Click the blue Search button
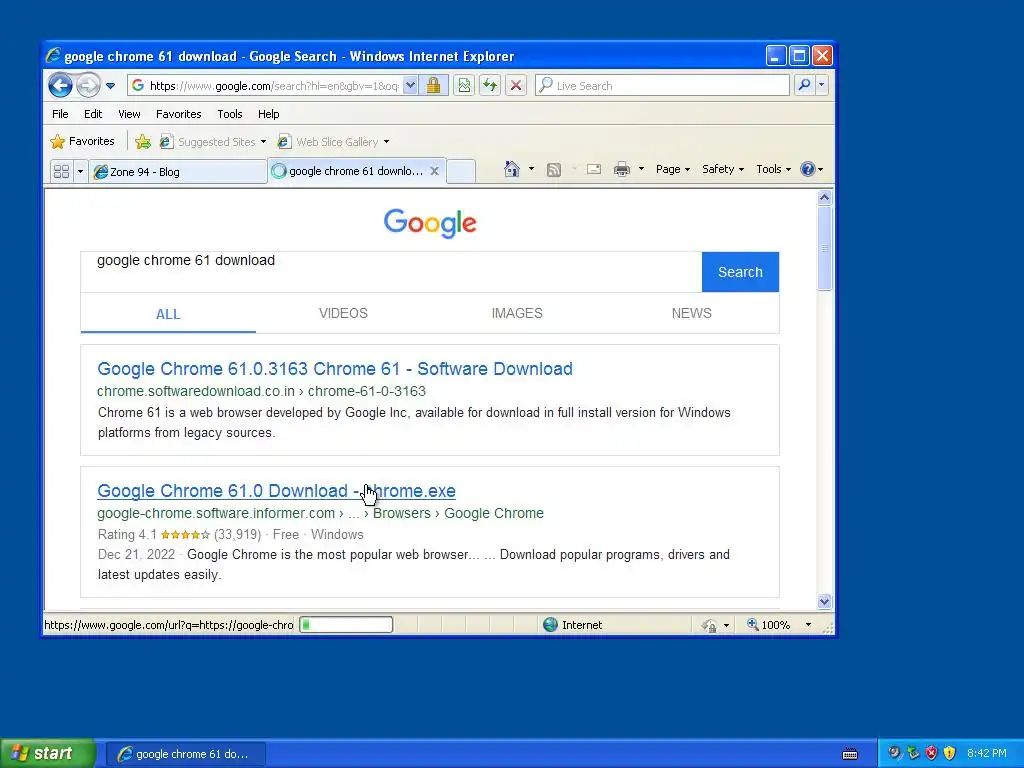The width and height of the screenshot is (1024, 768). pos(741,272)
